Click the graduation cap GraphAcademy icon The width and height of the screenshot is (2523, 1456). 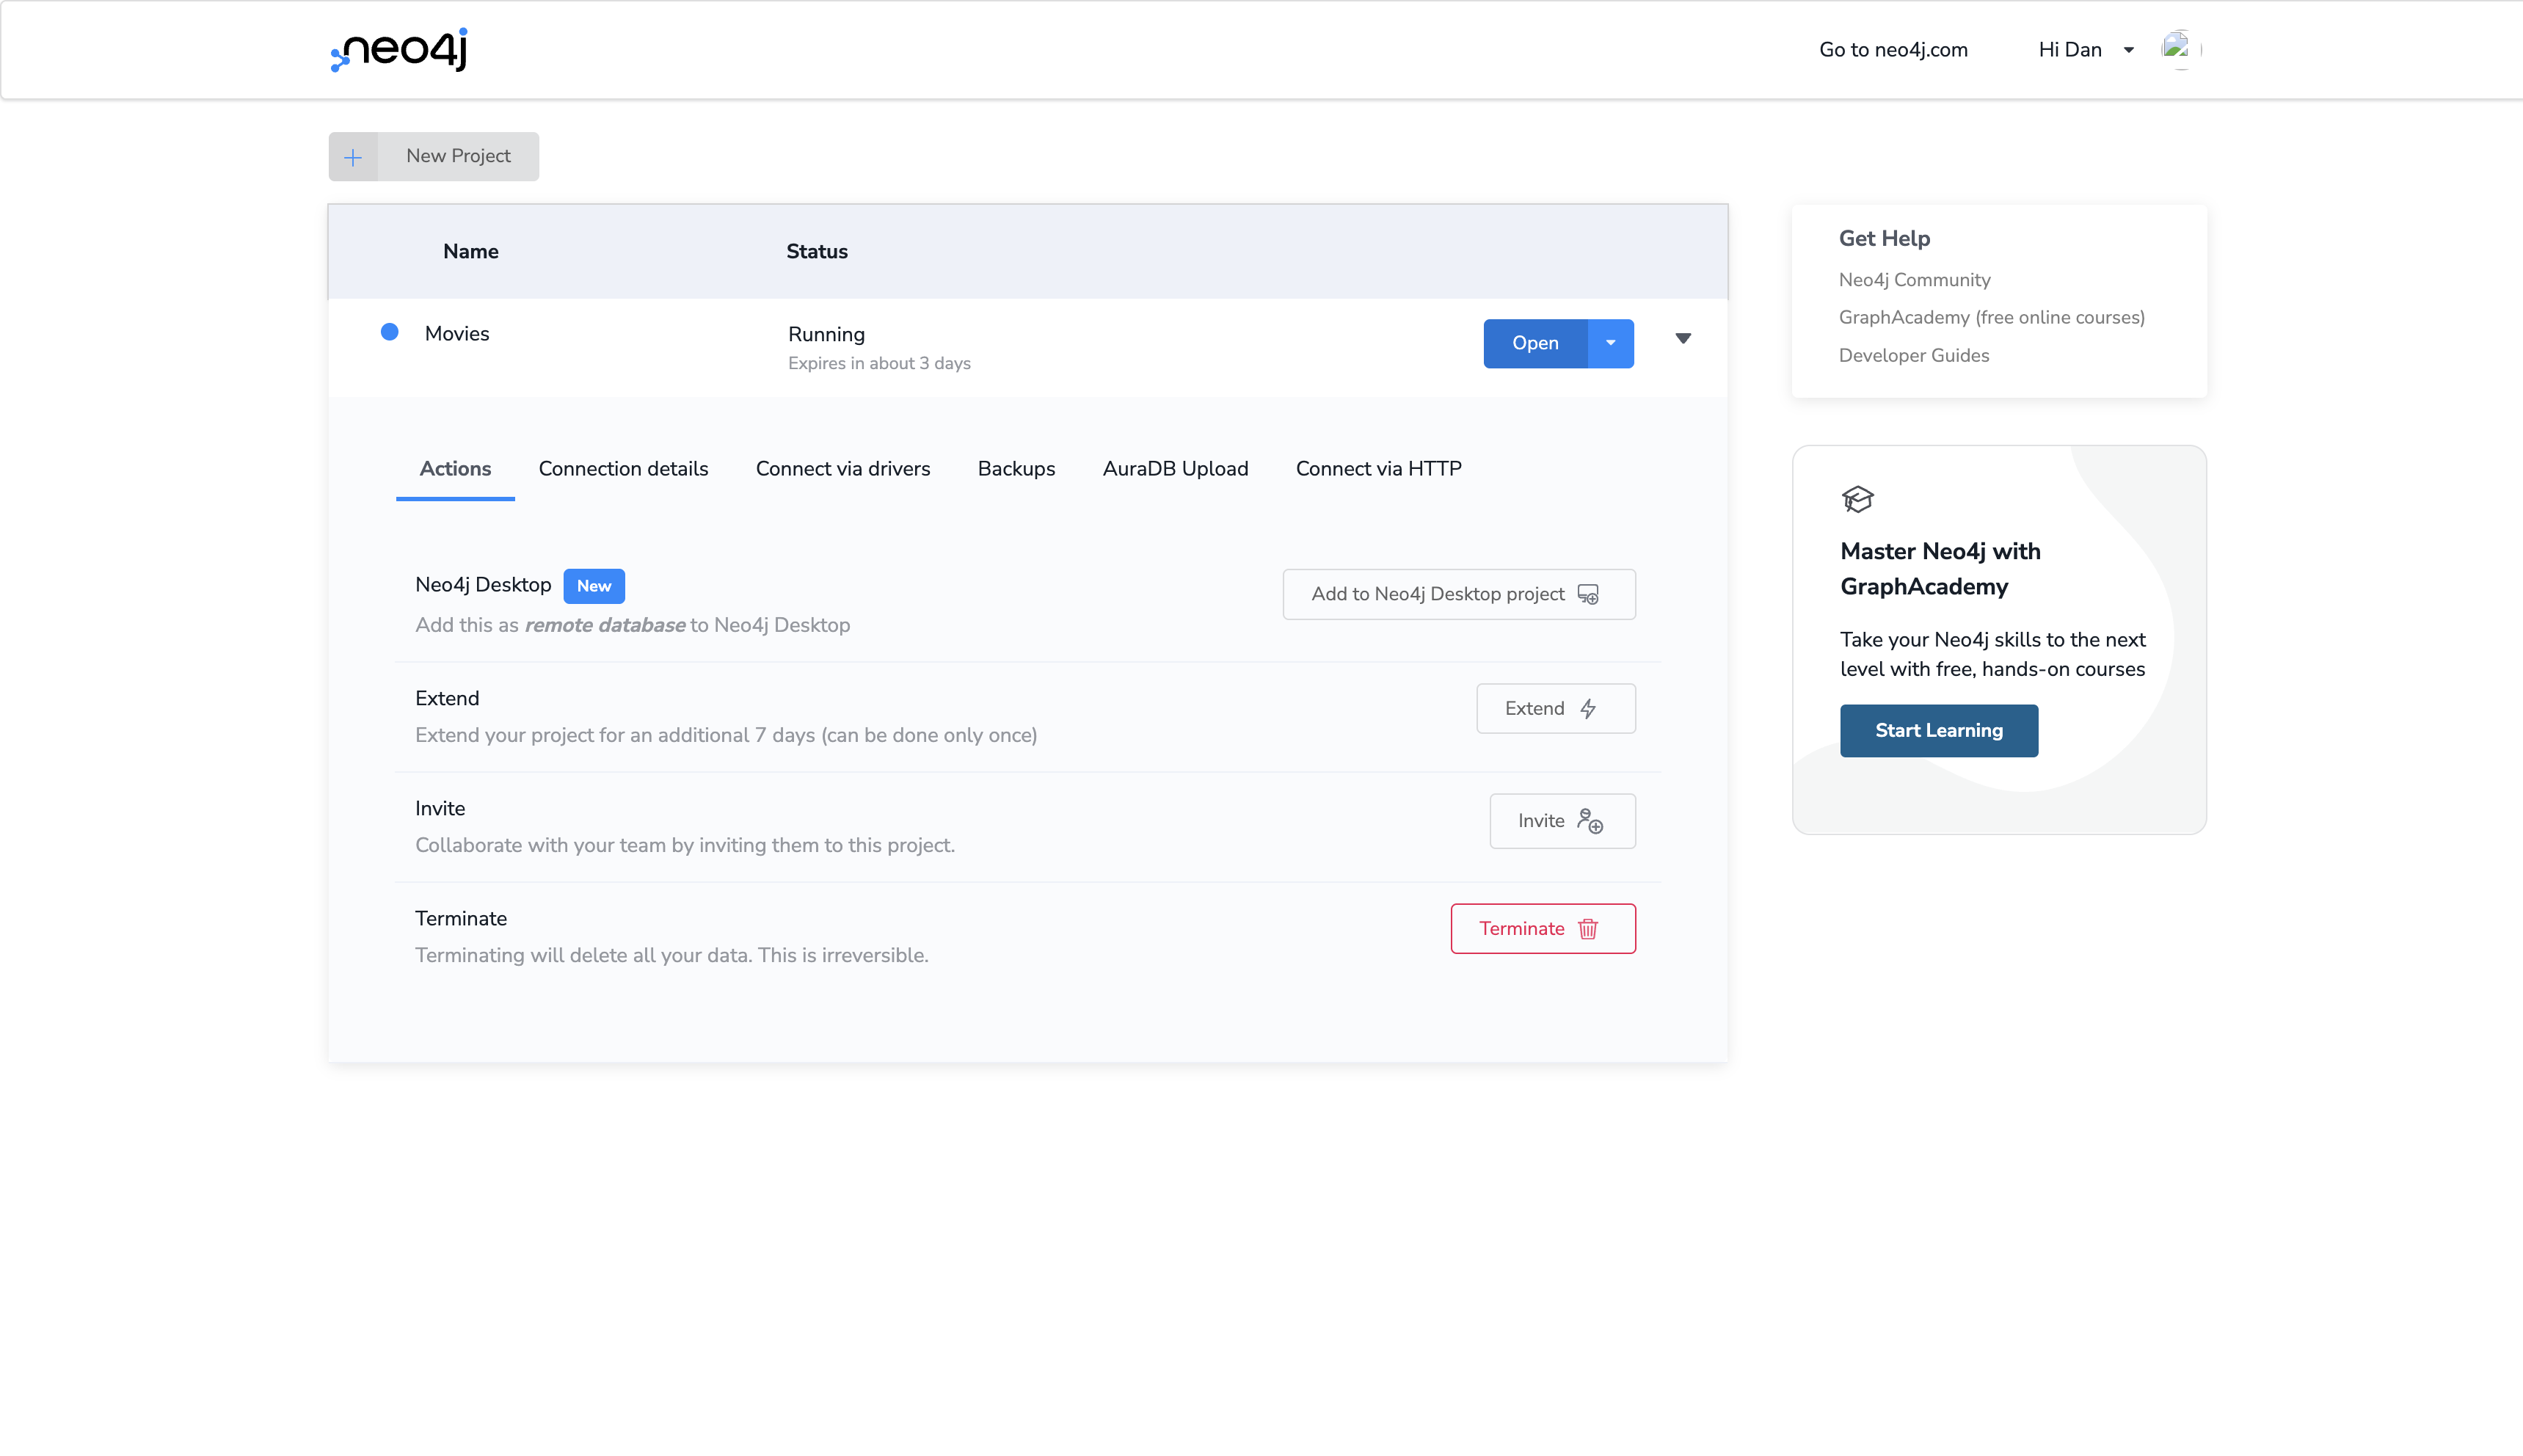tap(1858, 499)
